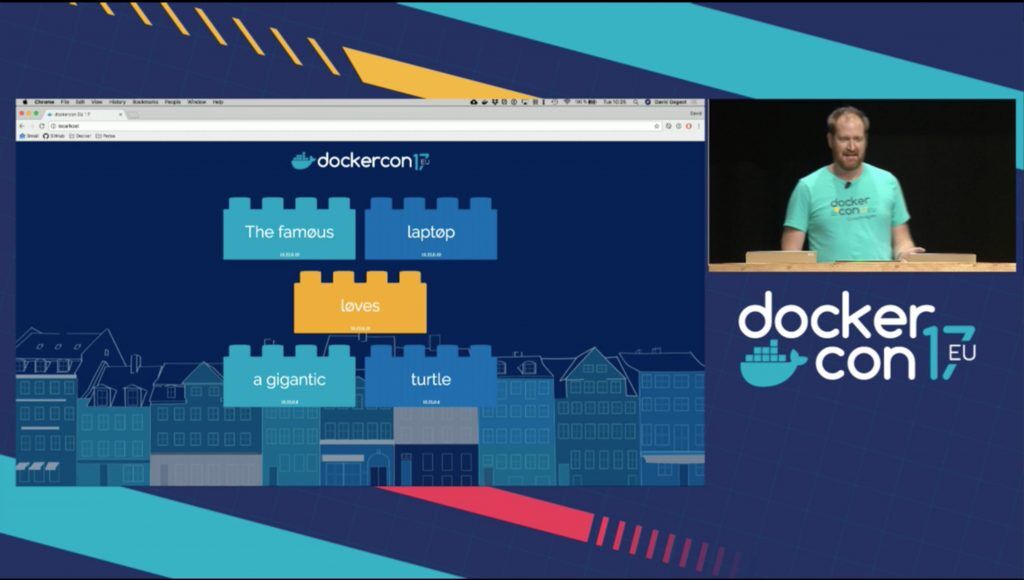Screen dimensions: 1024x580
Task: Click the 'turtle' brick
Action: point(431,376)
